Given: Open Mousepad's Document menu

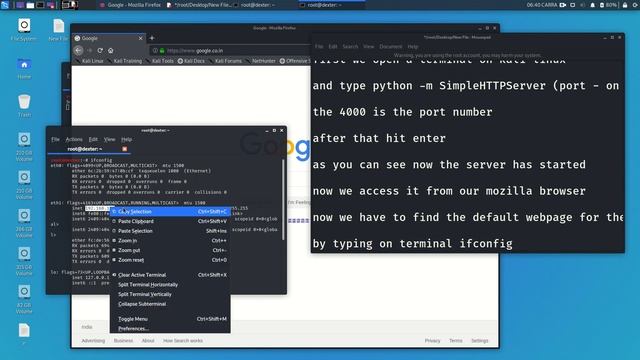Looking at the screenshot, I should (x=391, y=47).
